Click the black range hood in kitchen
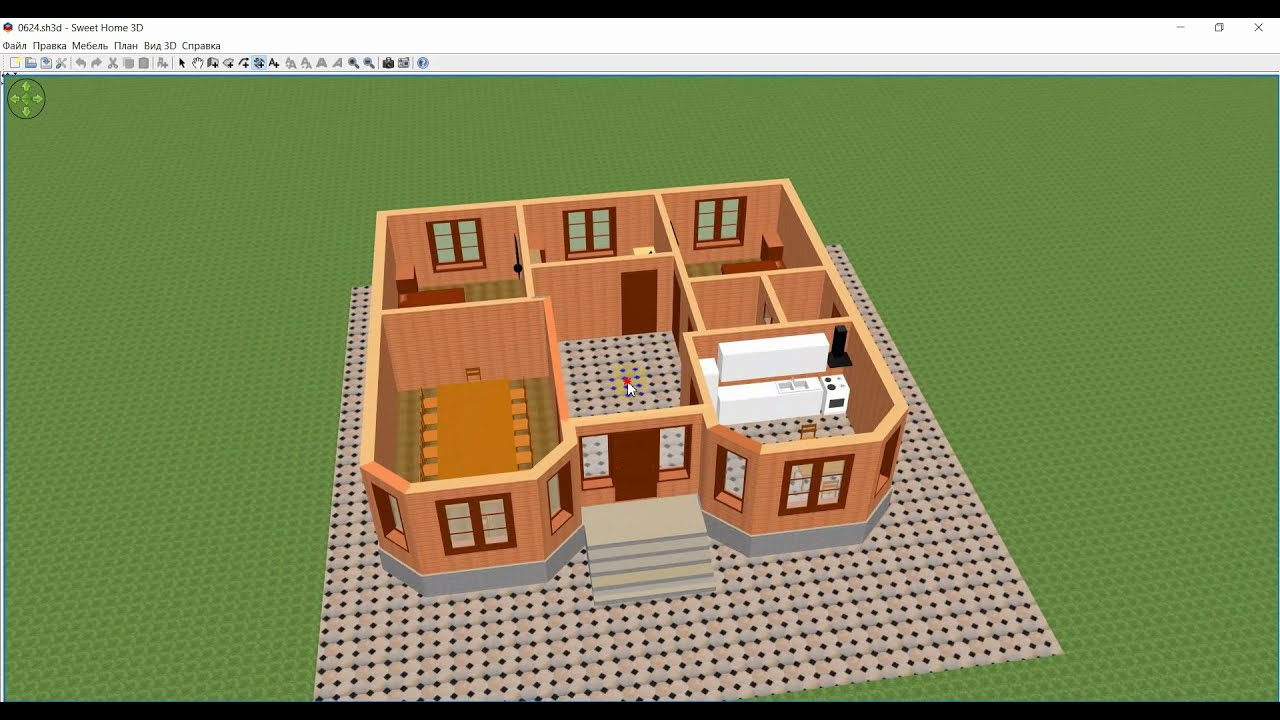Image resolution: width=1280 pixels, height=720 pixels. (x=839, y=345)
